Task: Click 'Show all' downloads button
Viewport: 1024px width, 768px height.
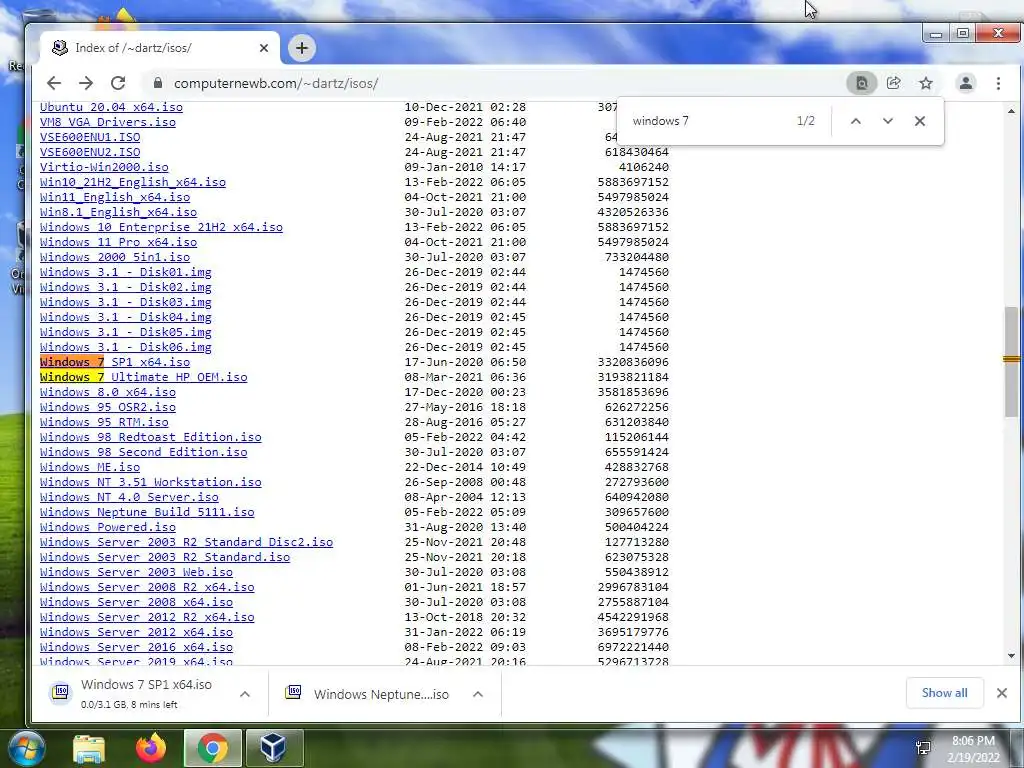Action: (x=944, y=693)
